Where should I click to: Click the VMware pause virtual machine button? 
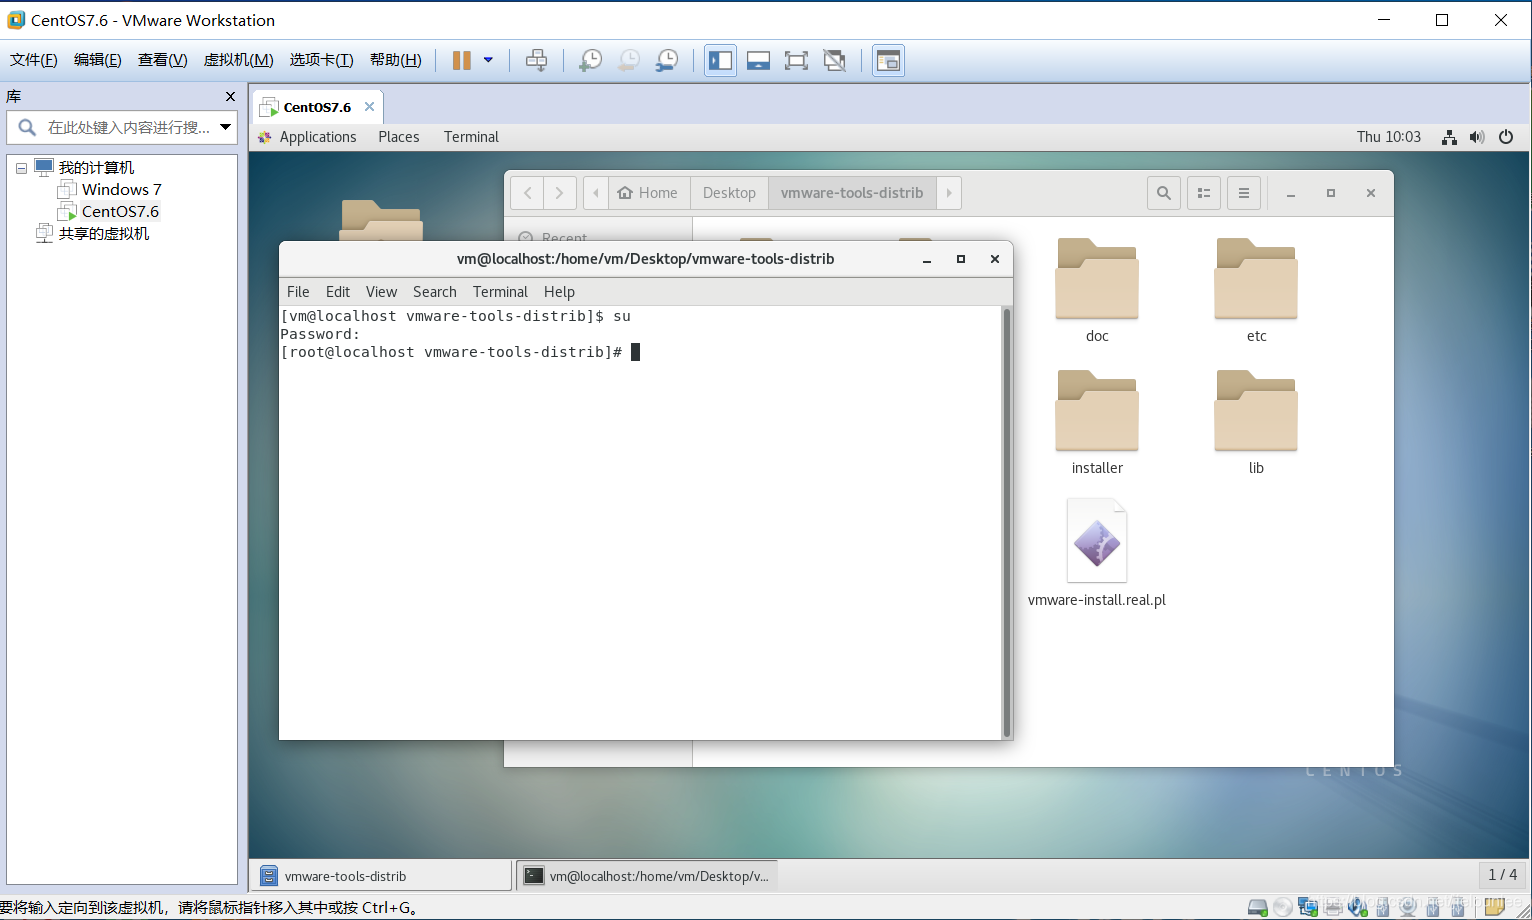point(461,60)
